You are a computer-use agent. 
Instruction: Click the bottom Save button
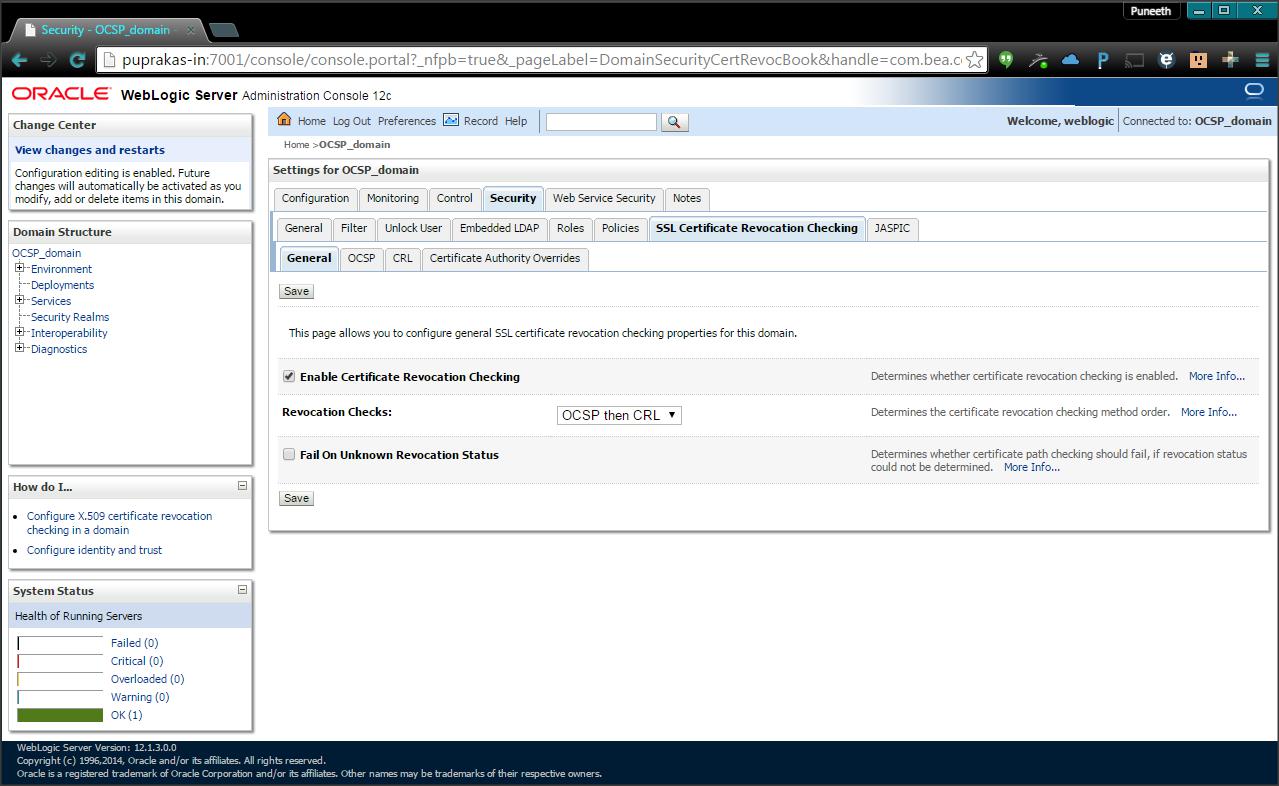[296, 498]
